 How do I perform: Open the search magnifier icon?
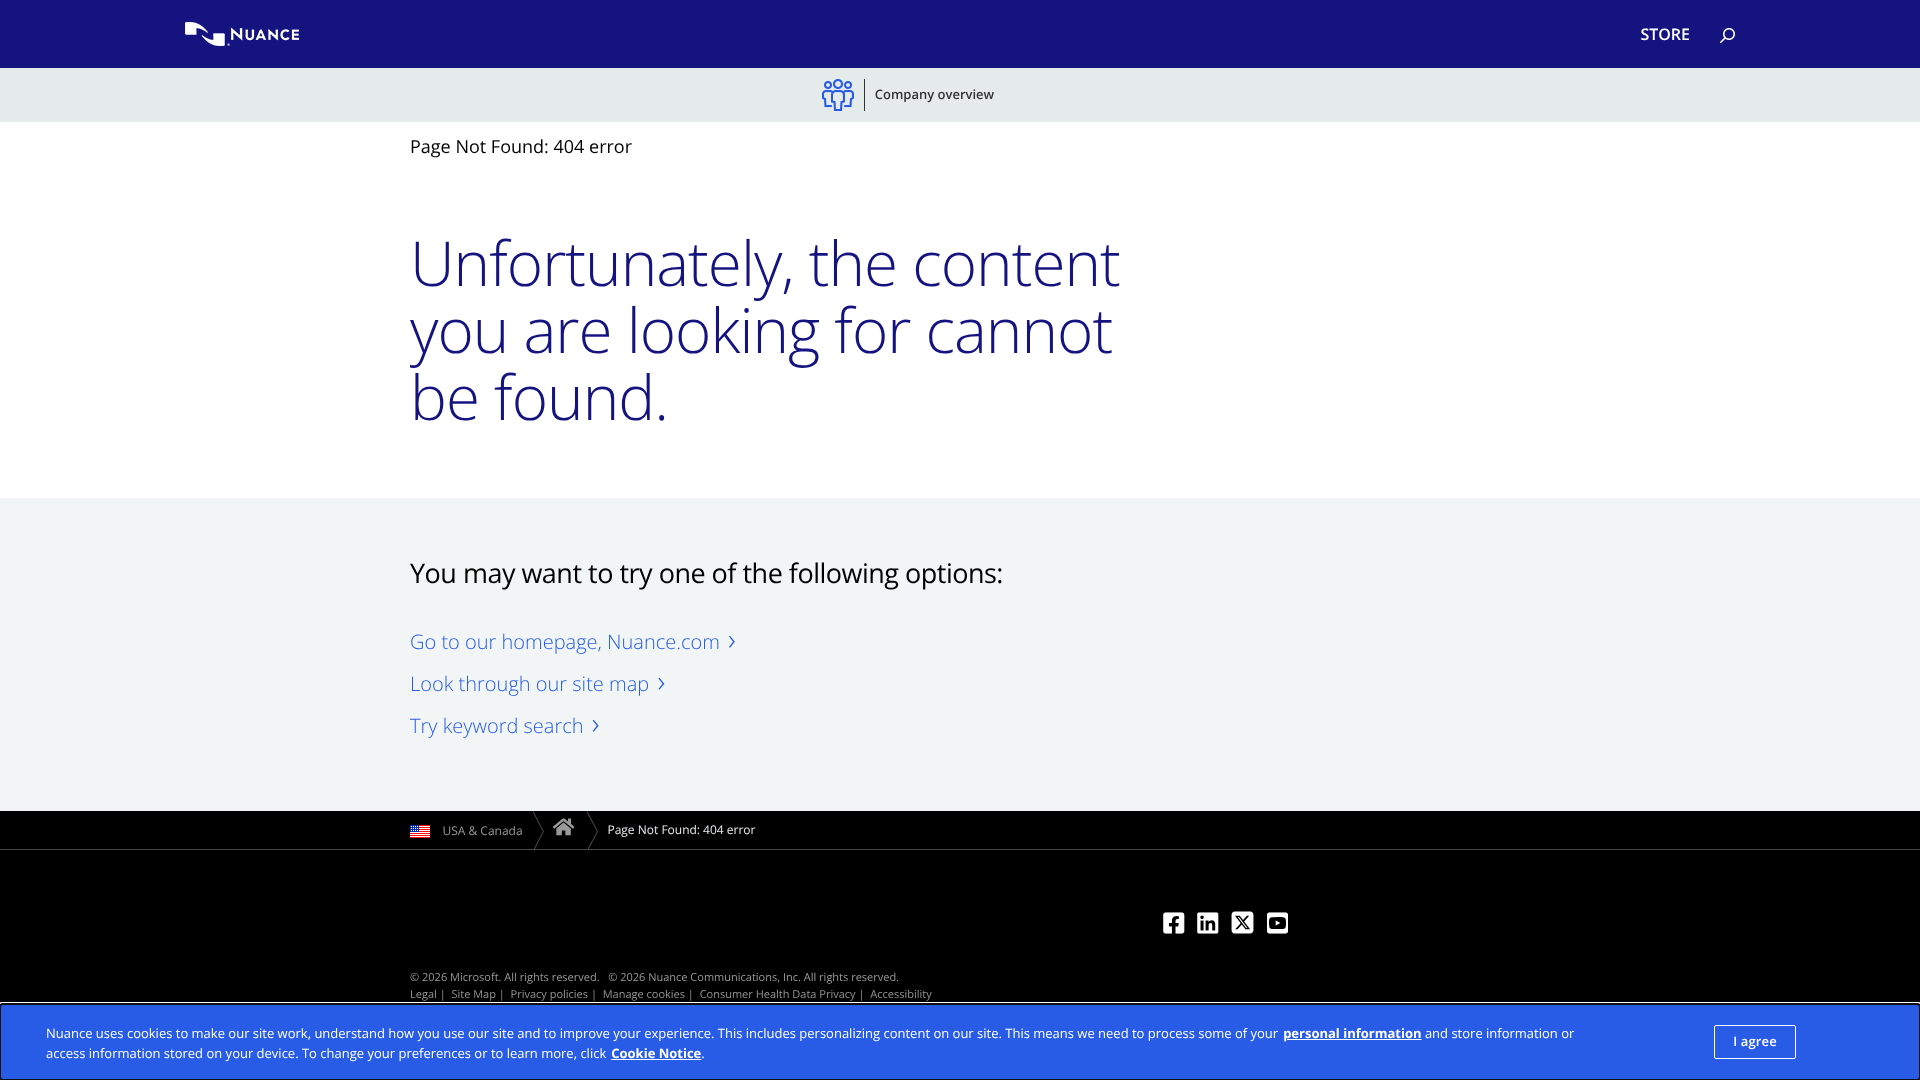(x=1727, y=35)
